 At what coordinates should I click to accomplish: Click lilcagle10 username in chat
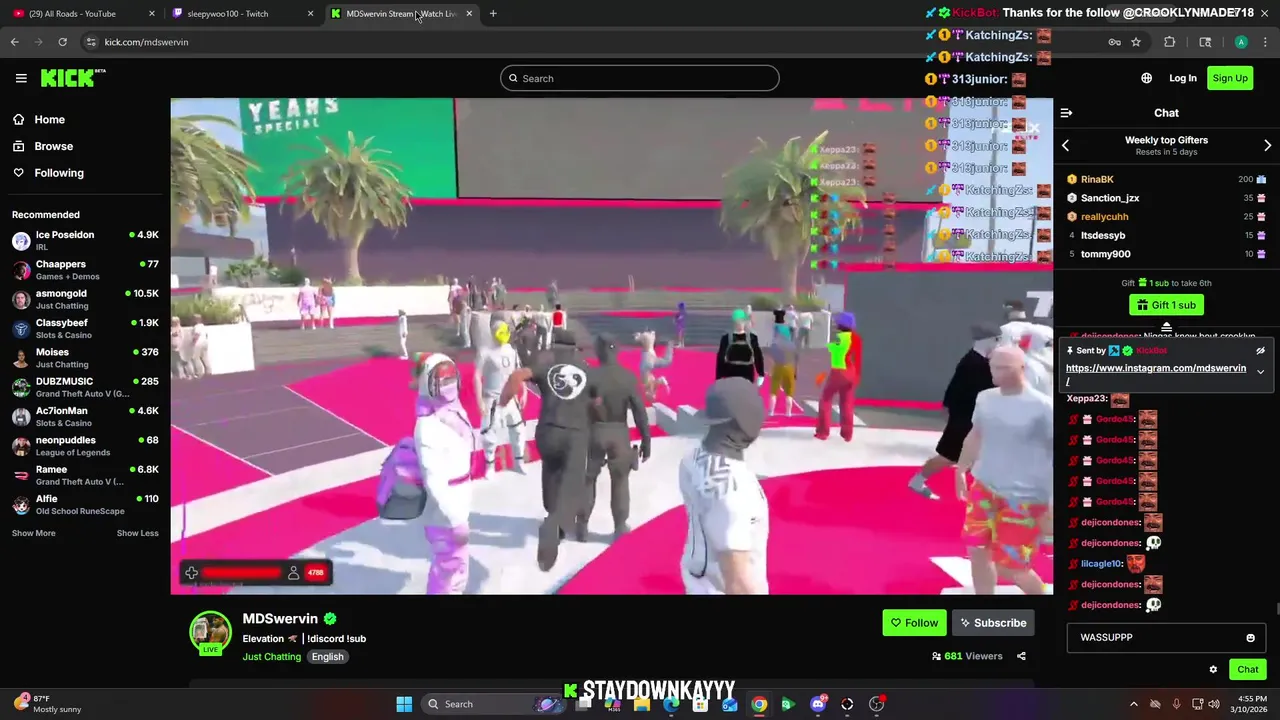click(x=1102, y=564)
